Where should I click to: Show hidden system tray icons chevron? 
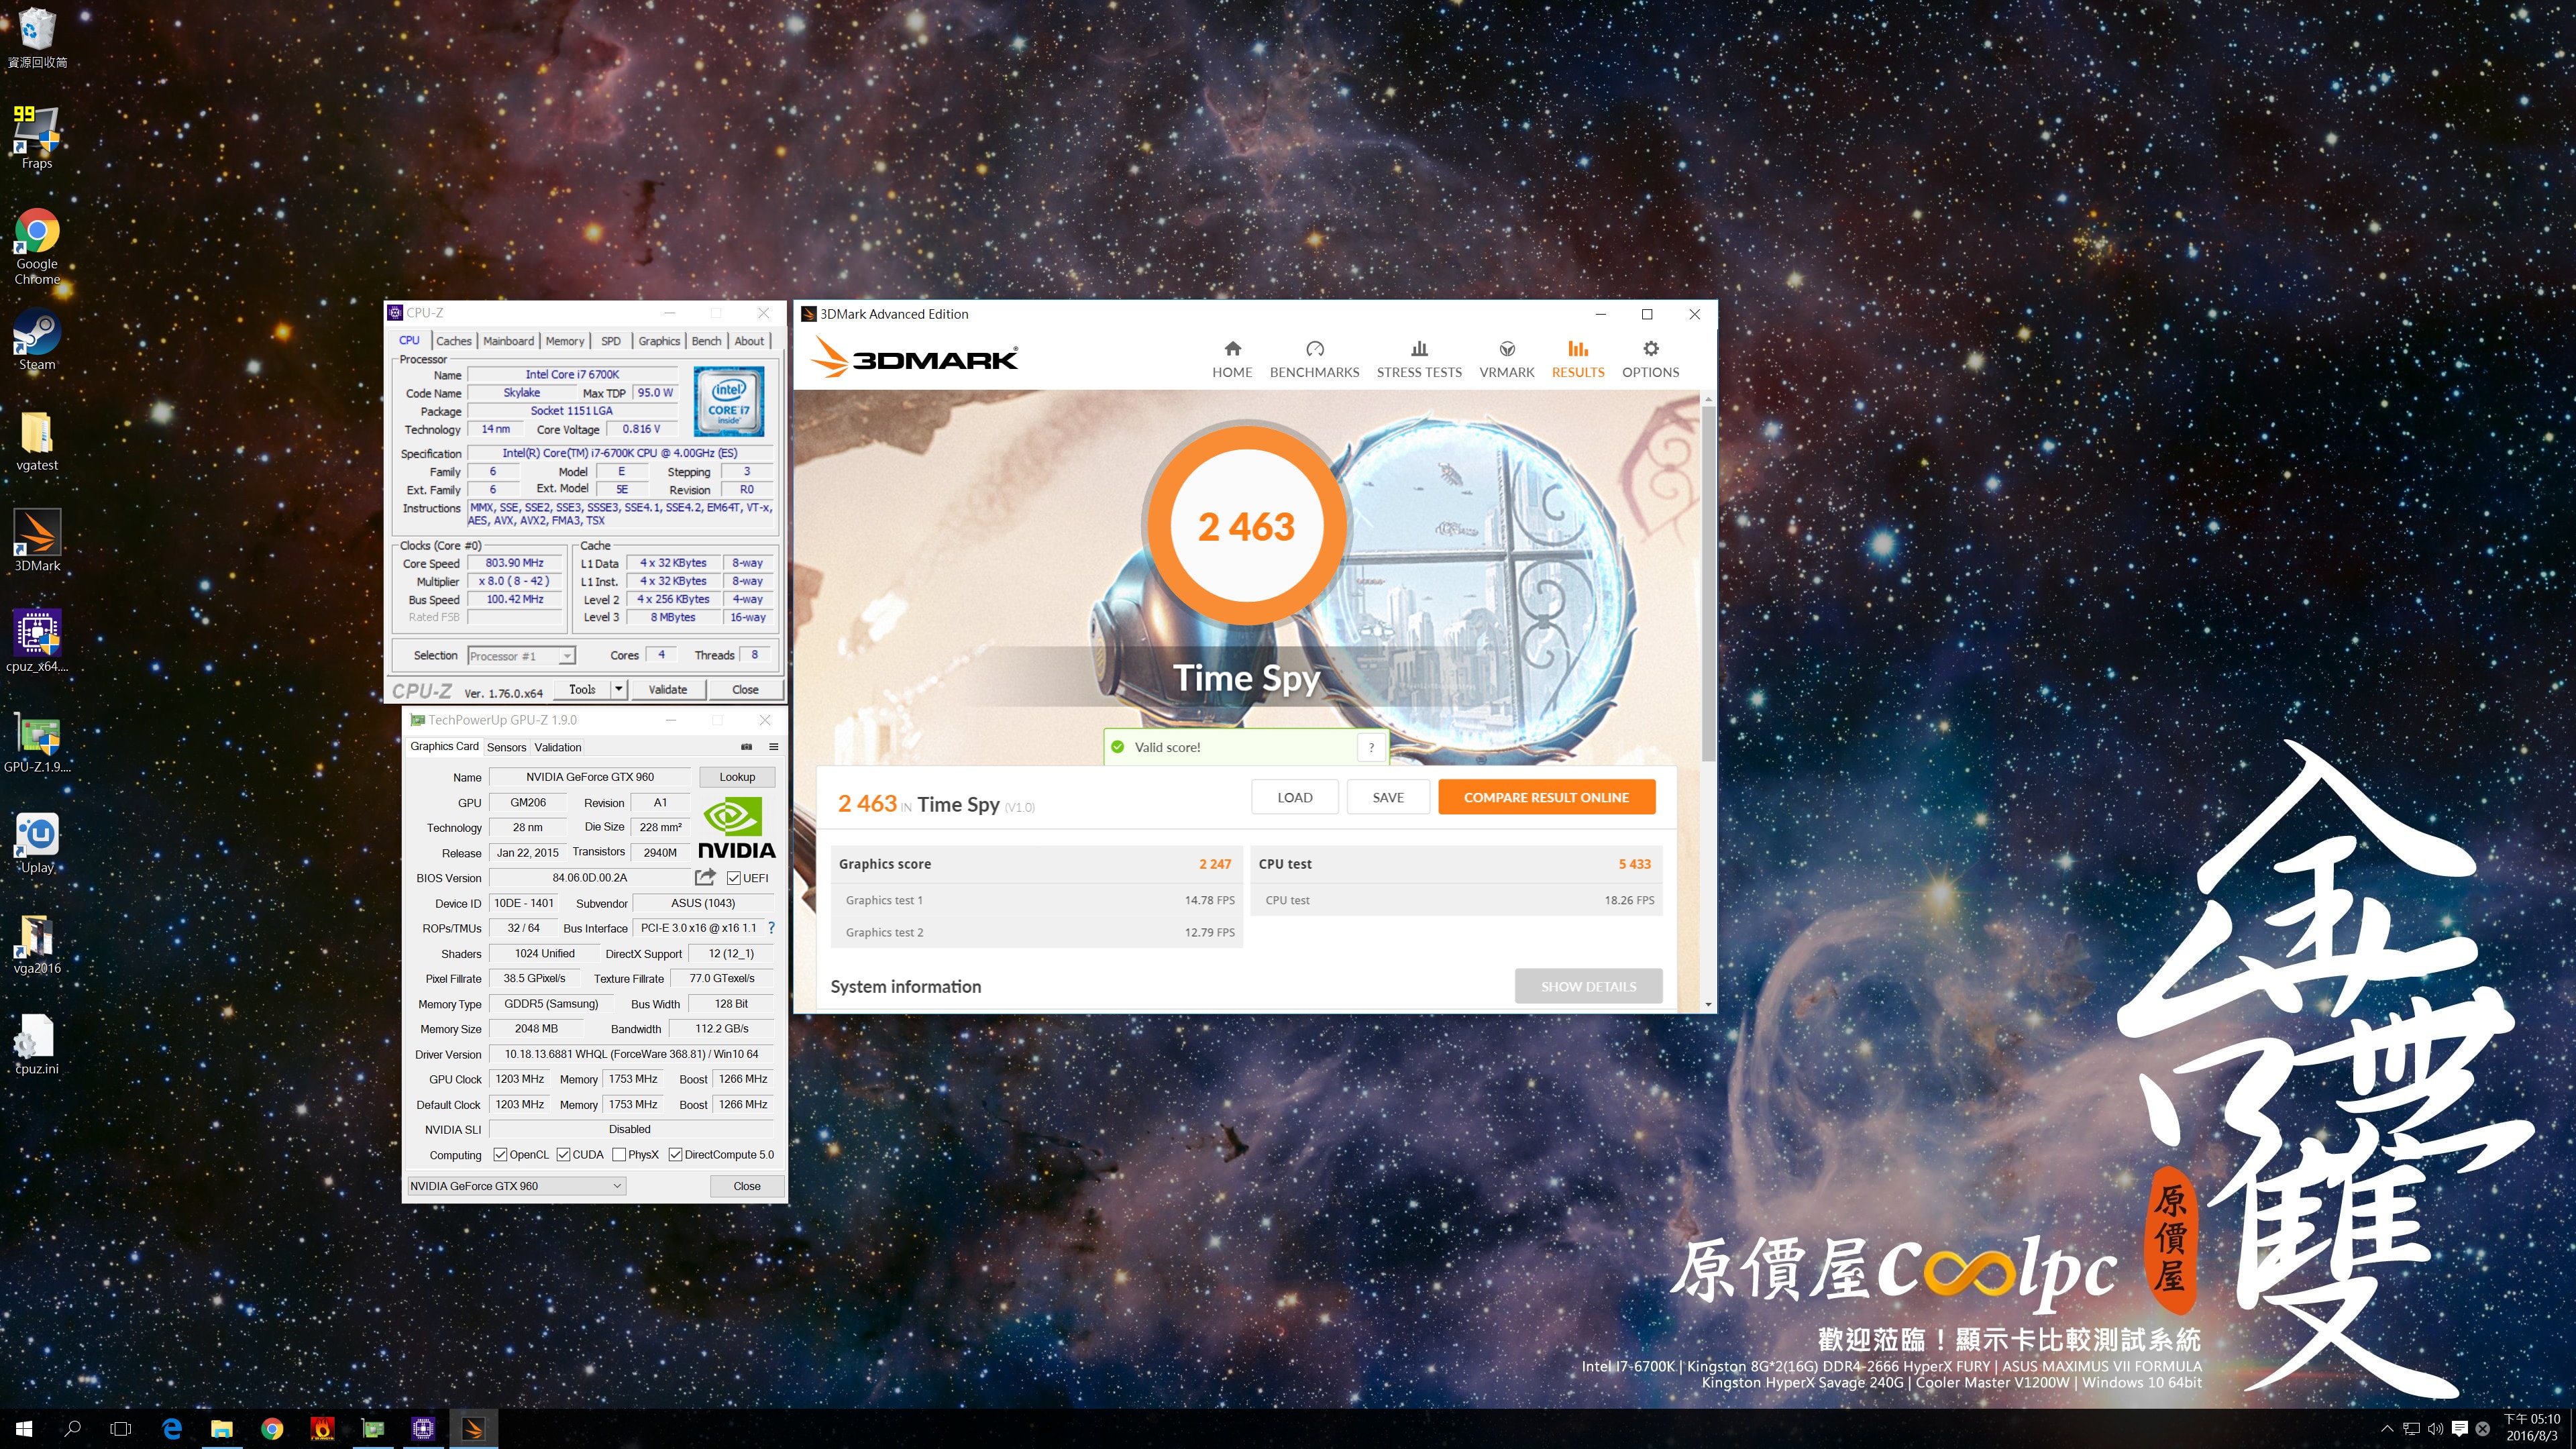[2387, 1429]
